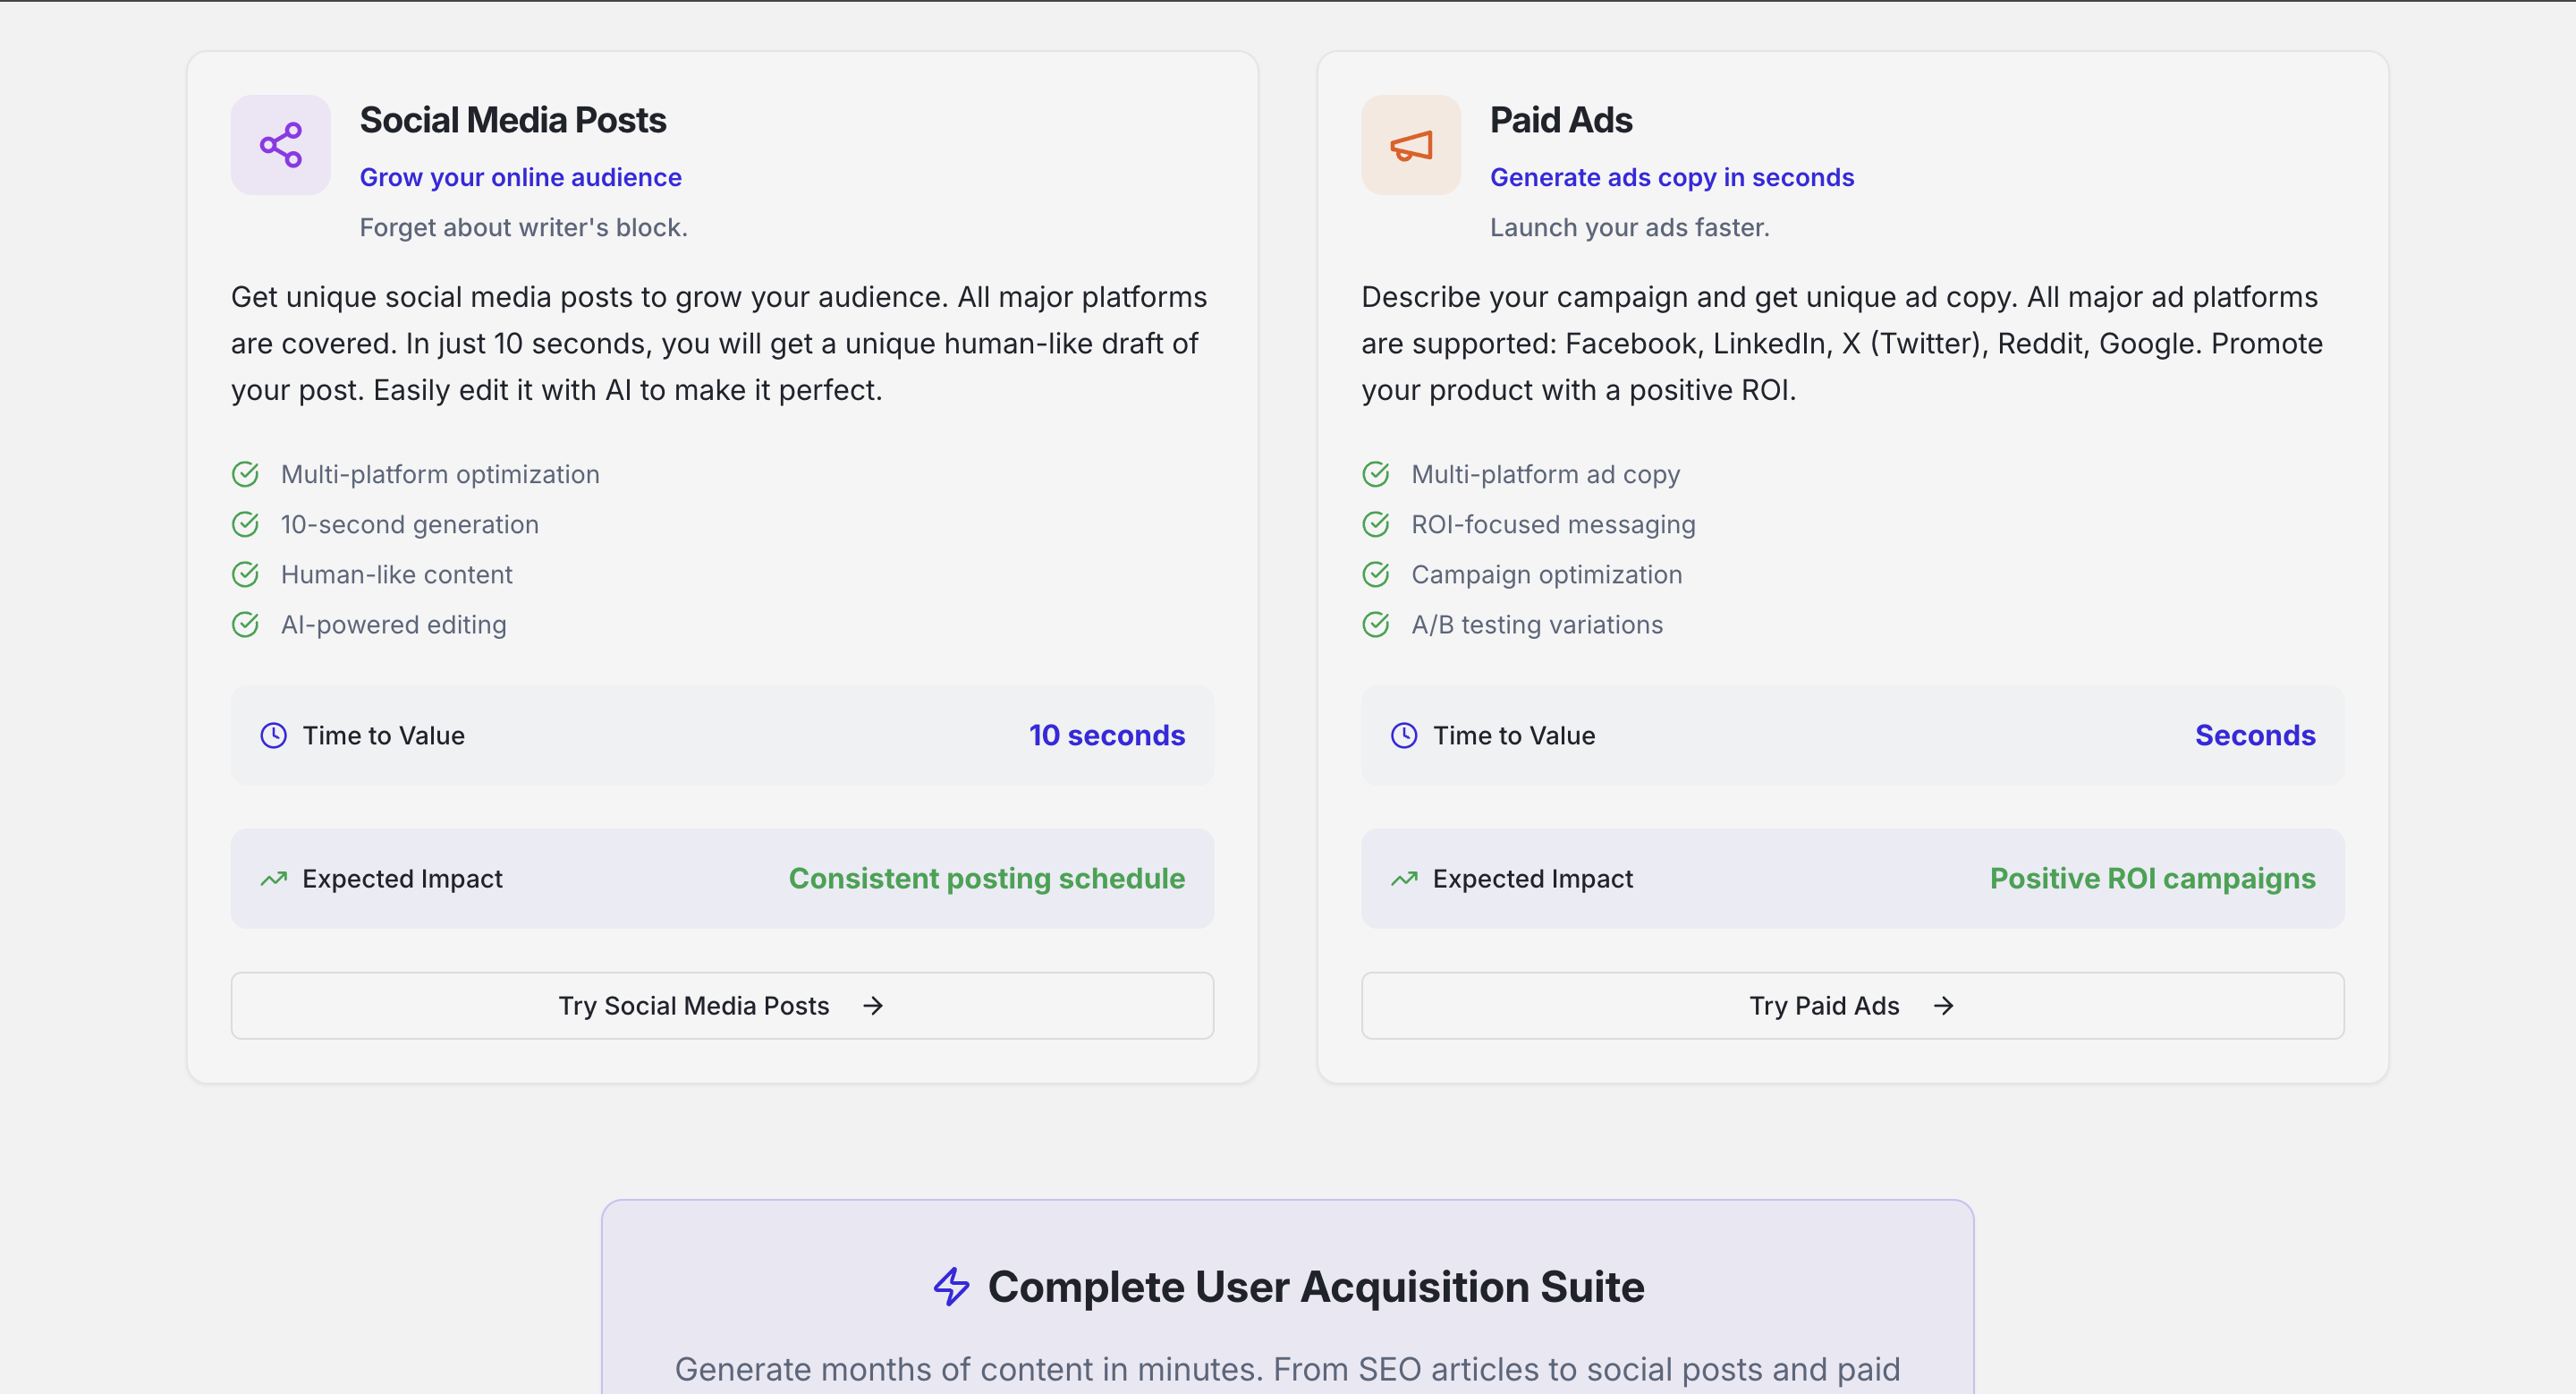2576x1394 pixels.
Task: Click the Complete User Acquisition Suite heading
Action: (1315, 1286)
